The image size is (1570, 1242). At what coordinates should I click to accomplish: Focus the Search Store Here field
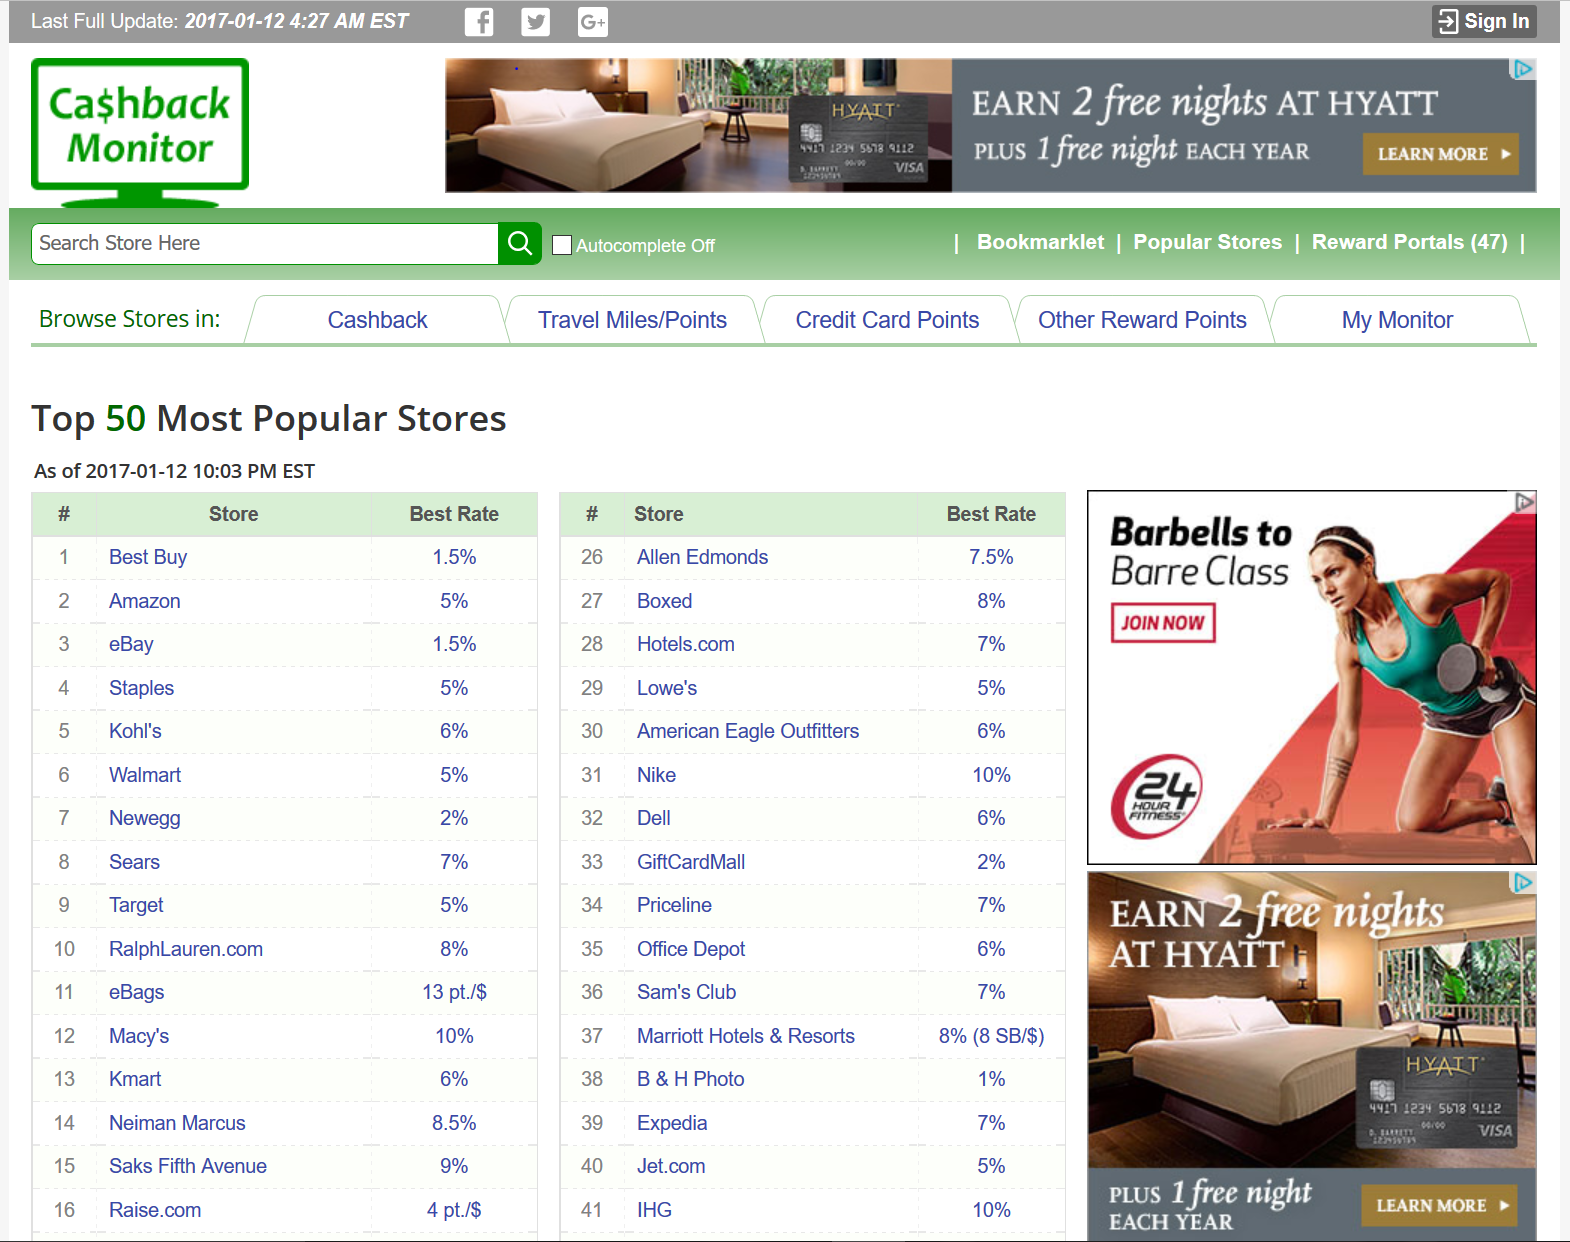[x=265, y=243]
